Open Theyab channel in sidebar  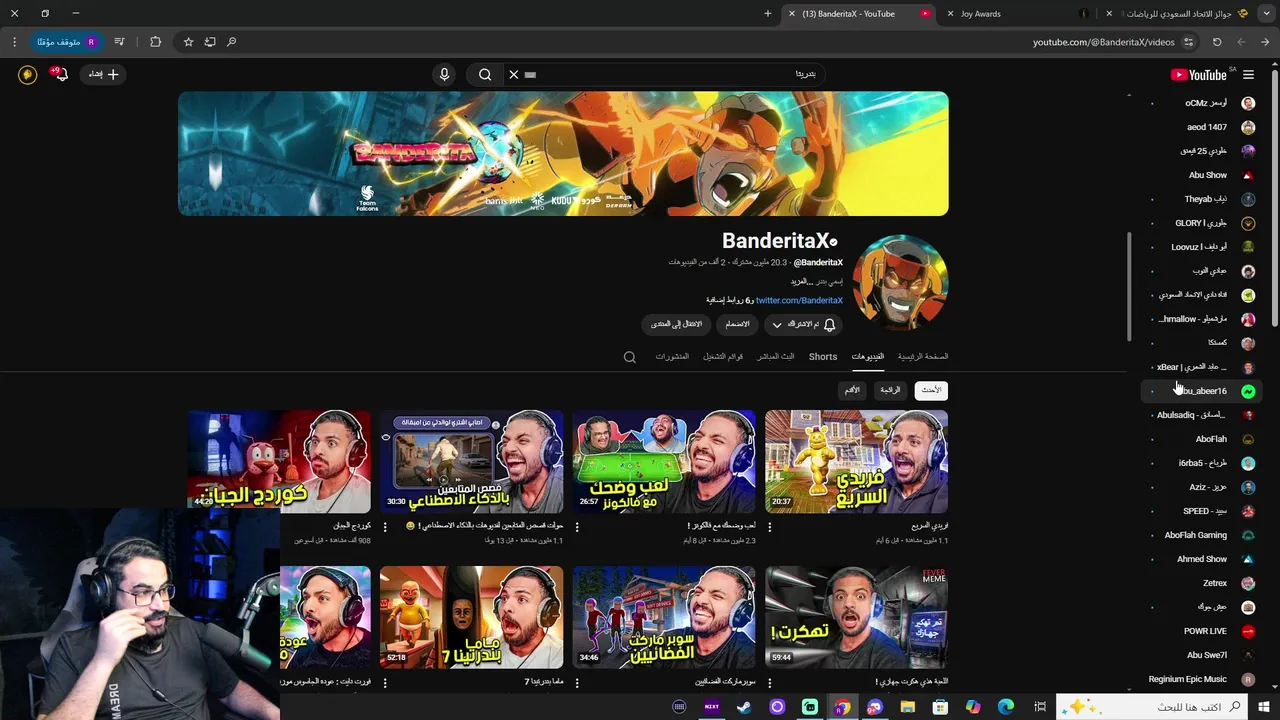(x=1203, y=199)
